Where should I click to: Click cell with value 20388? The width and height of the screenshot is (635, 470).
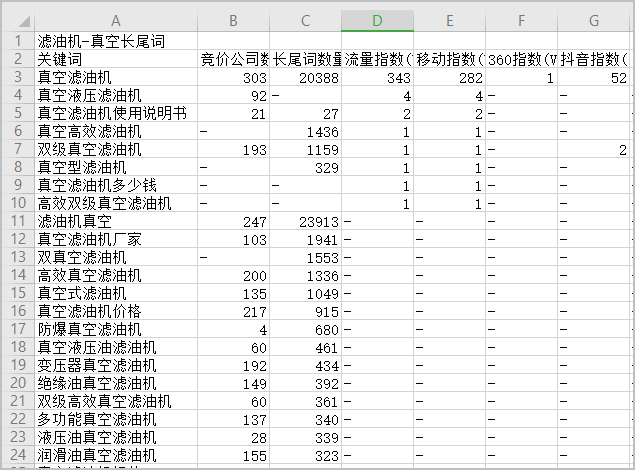pyautogui.click(x=305, y=77)
